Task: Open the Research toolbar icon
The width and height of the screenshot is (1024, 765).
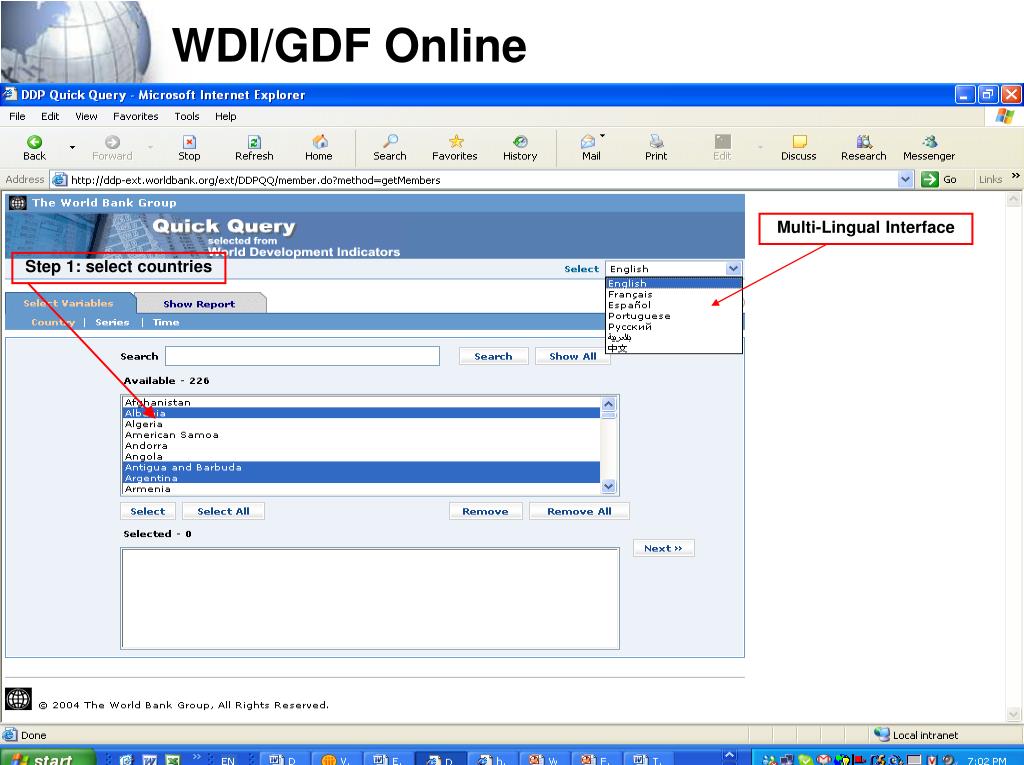Action: coord(864,141)
